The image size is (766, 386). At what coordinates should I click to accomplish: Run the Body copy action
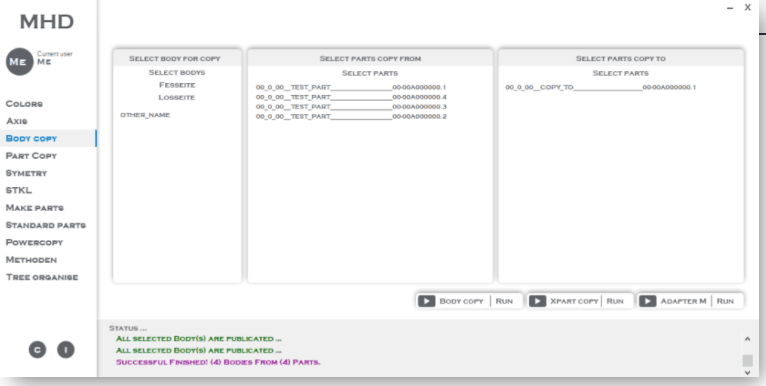point(504,301)
